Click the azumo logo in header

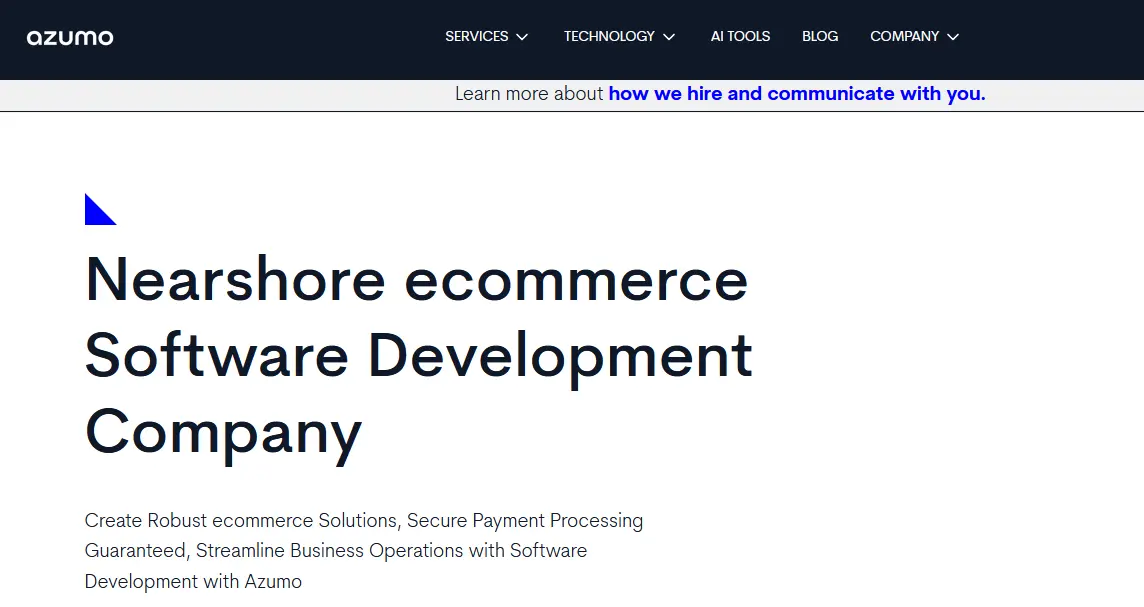point(70,37)
